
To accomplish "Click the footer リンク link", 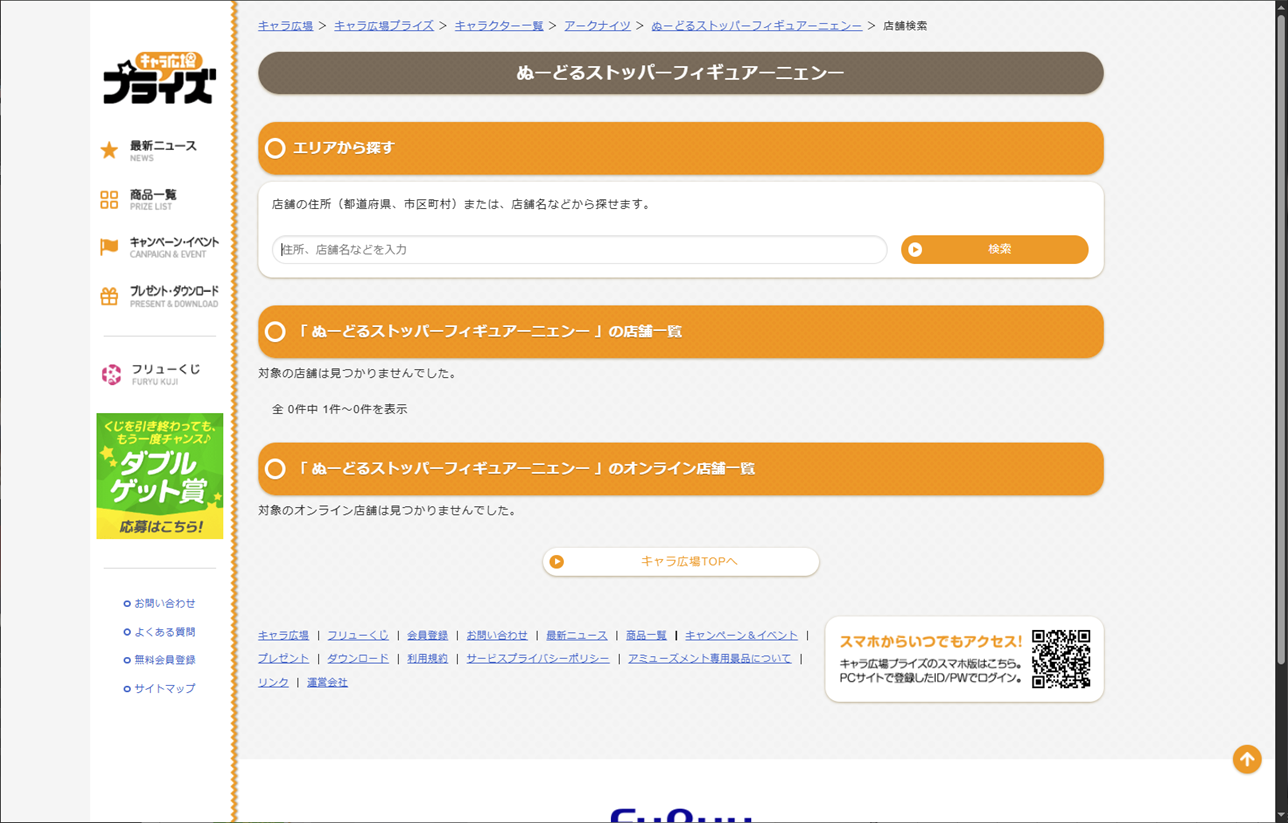I will (x=273, y=683).
